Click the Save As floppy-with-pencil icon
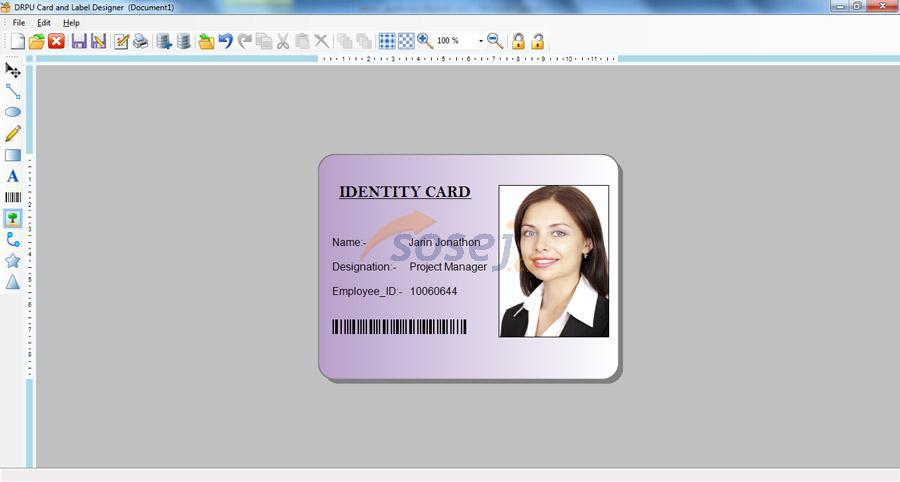900x482 pixels. click(99, 41)
